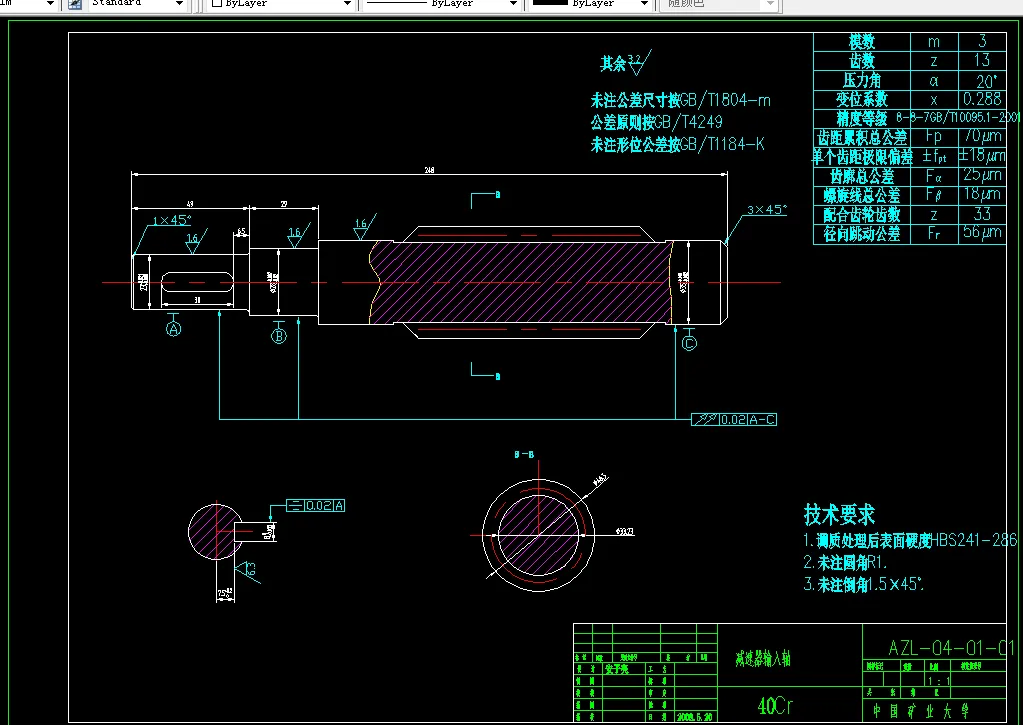Viewport: 1023px width, 725px height.
Task: Click the 配合齿轮齿数 table cell
Action: click(x=862, y=215)
